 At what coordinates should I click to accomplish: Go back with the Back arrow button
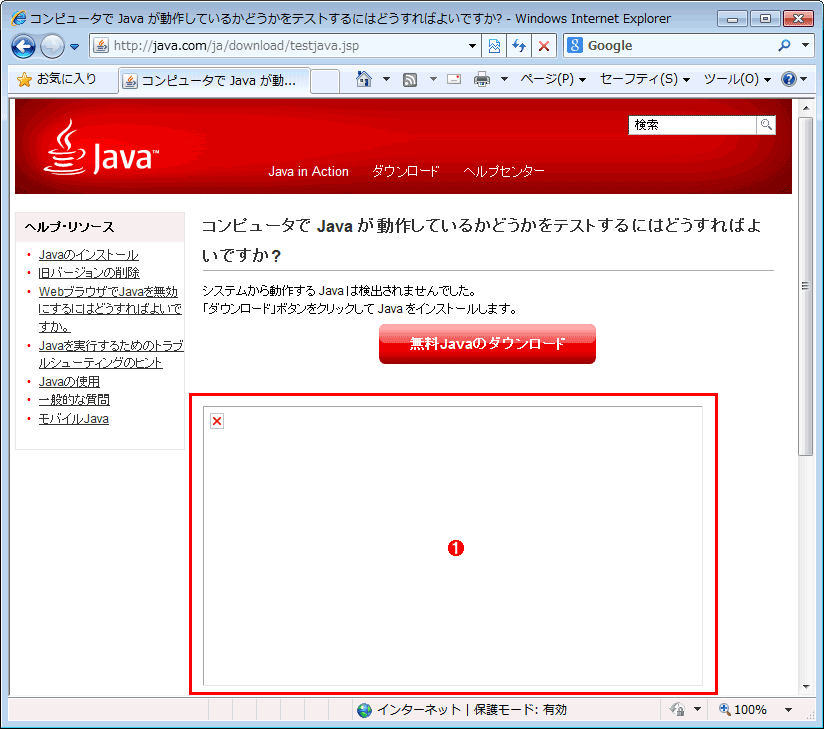(24, 46)
